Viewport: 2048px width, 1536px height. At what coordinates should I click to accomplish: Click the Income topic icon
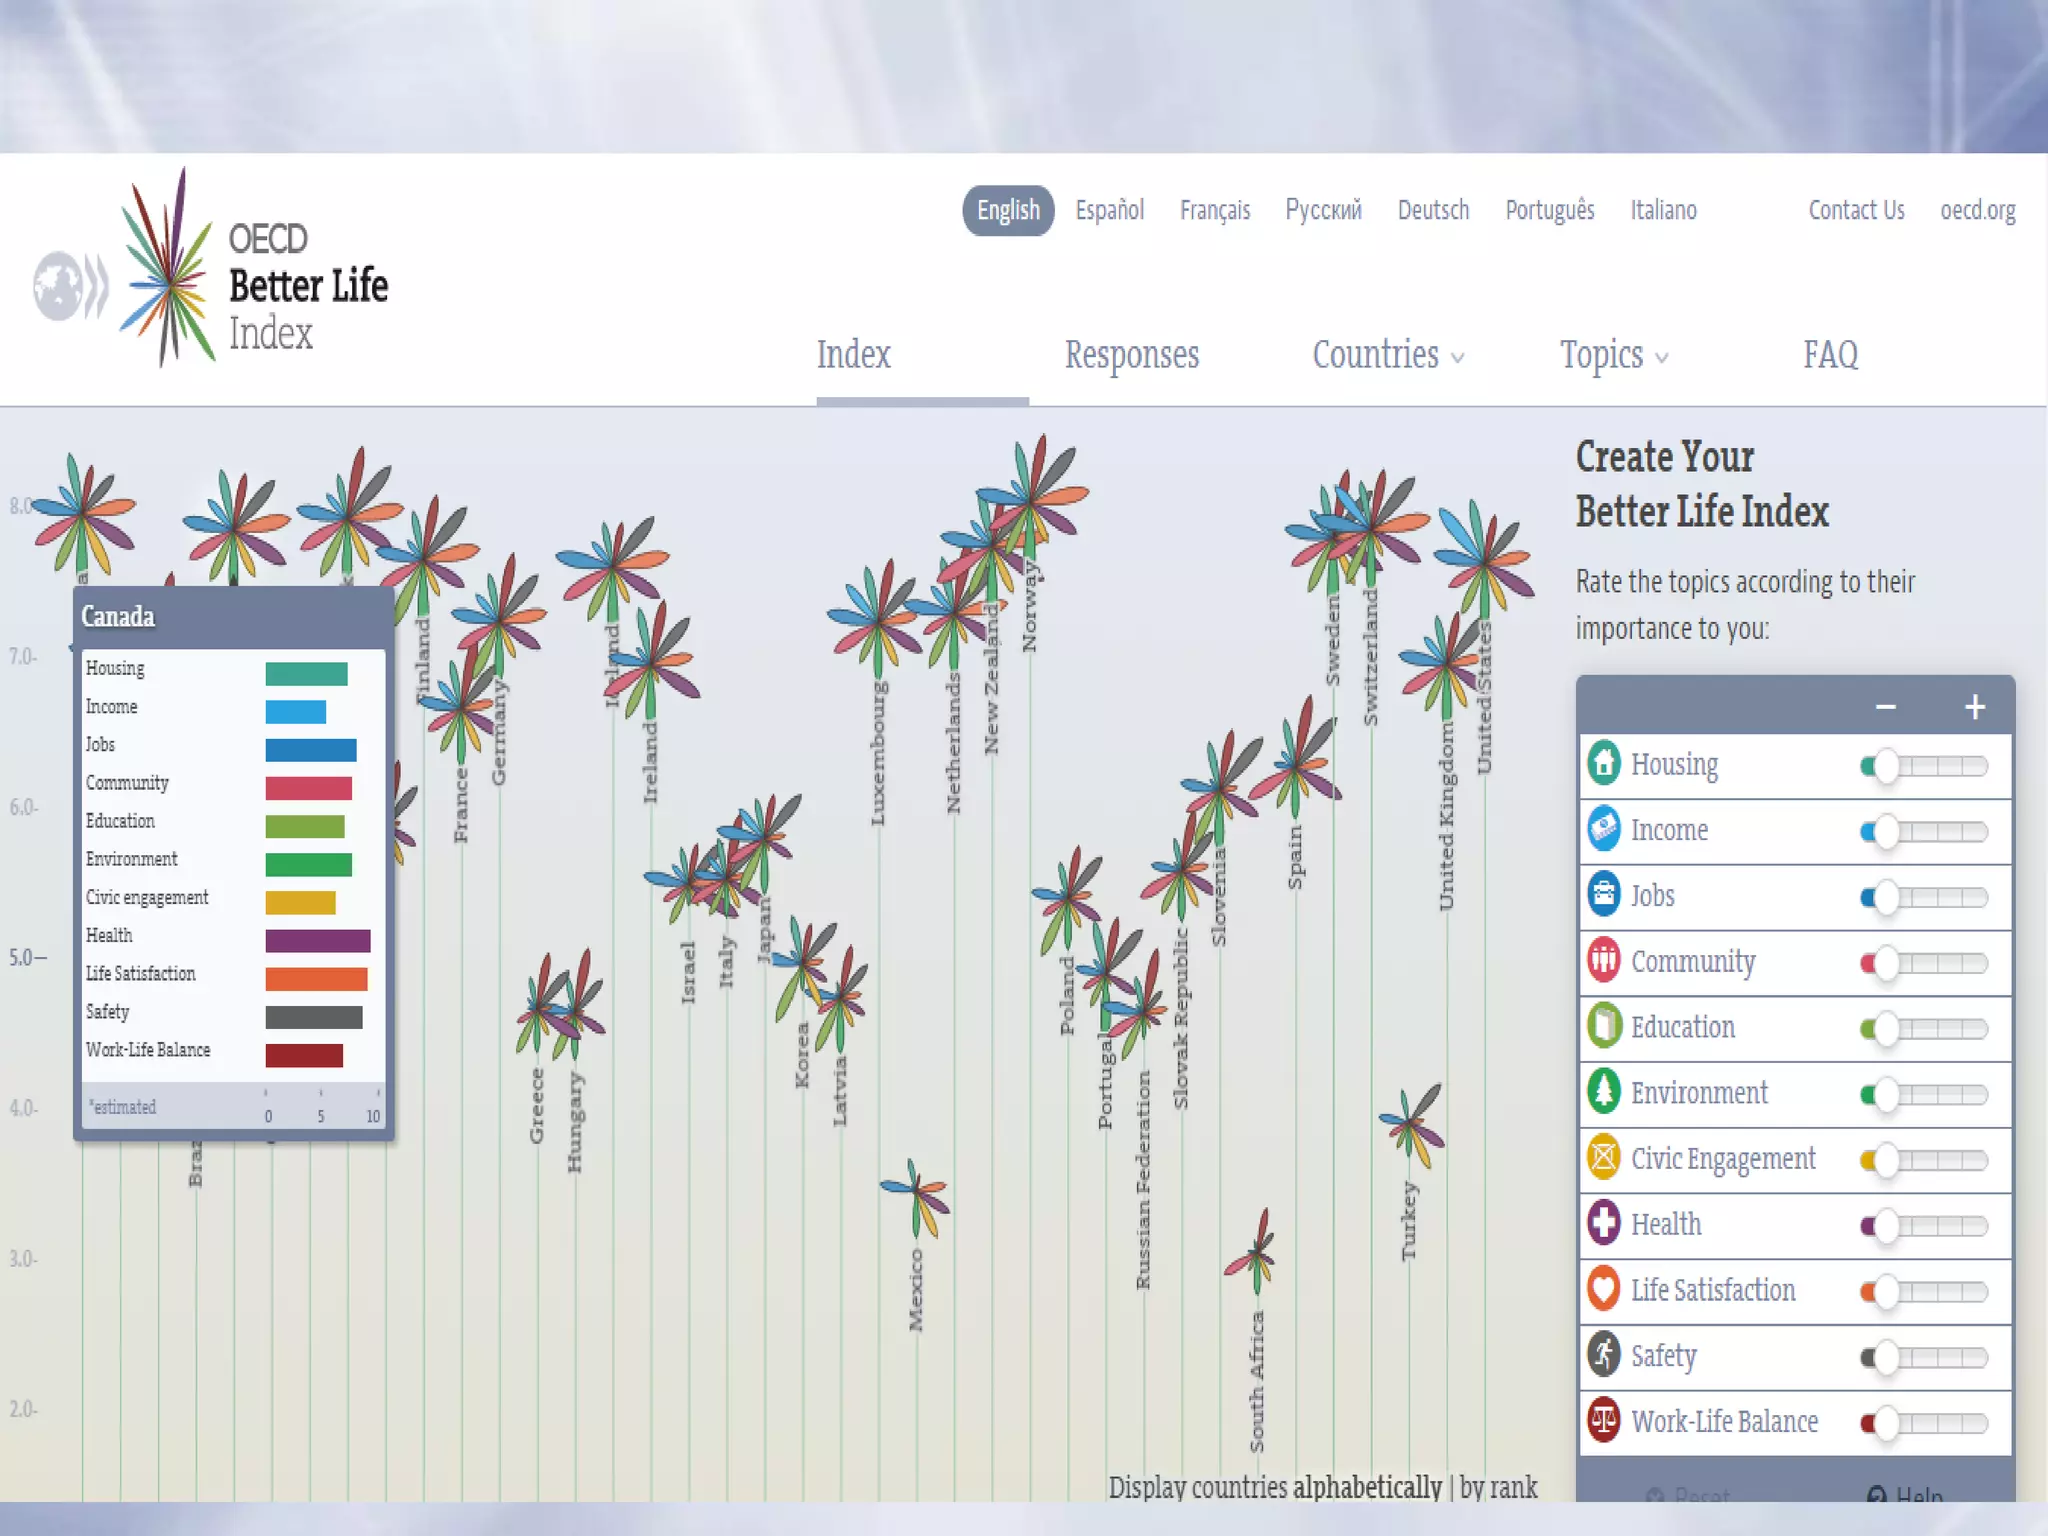pos(1604,830)
